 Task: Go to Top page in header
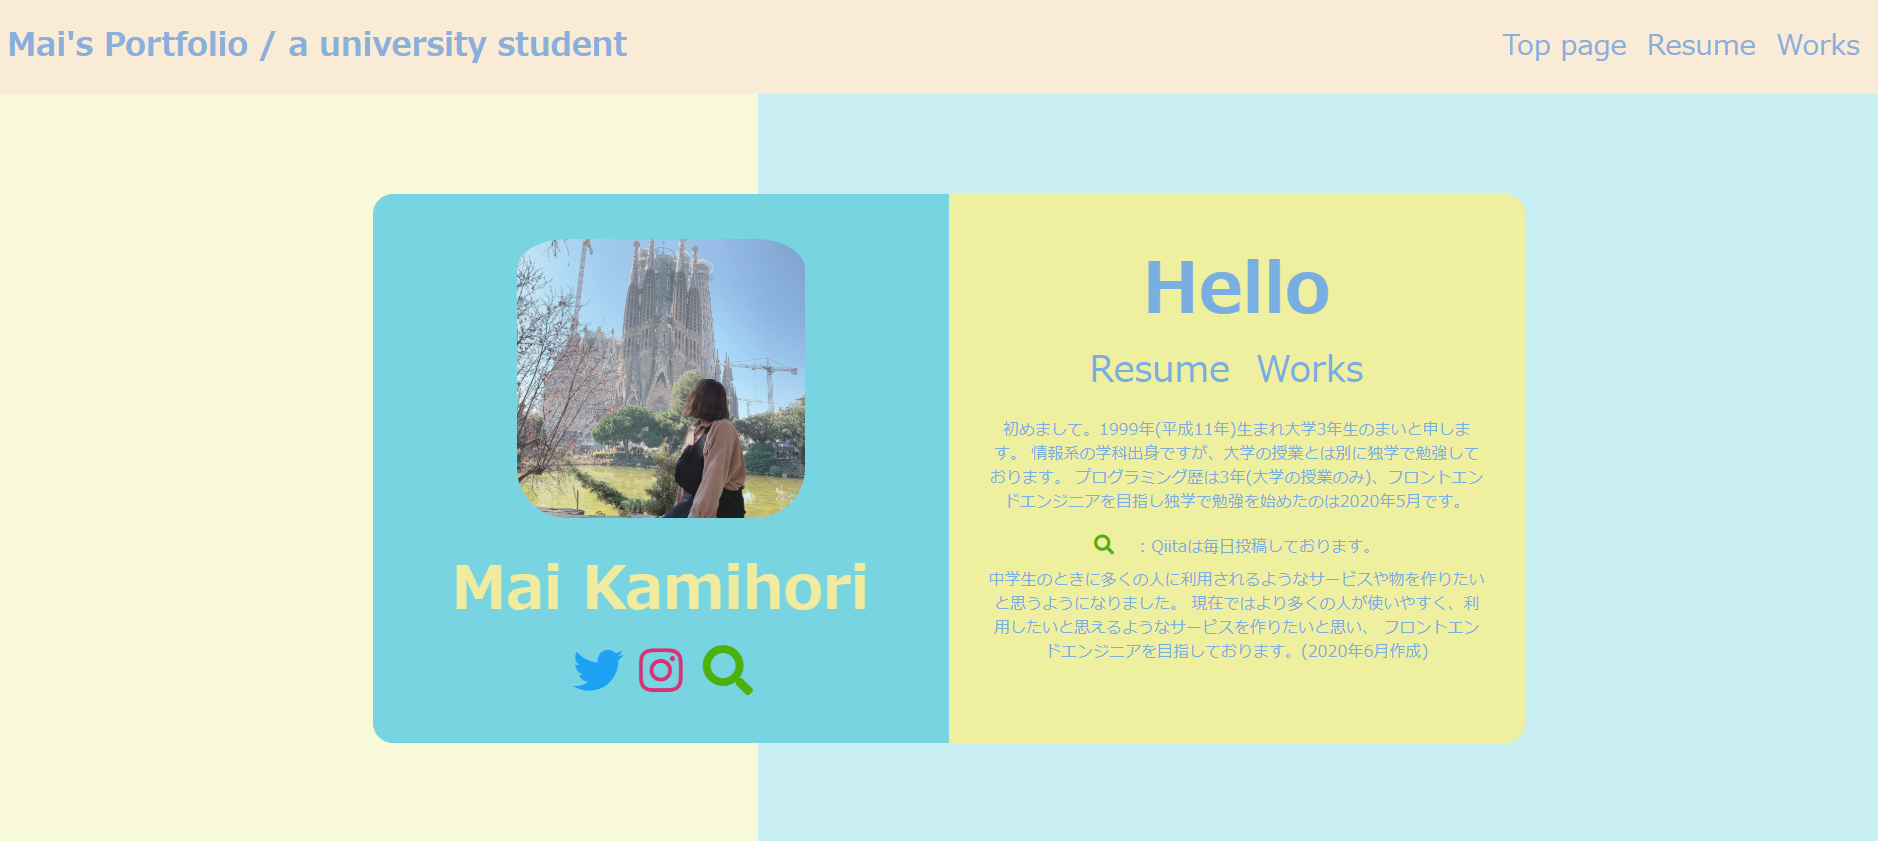(1564, 45)
